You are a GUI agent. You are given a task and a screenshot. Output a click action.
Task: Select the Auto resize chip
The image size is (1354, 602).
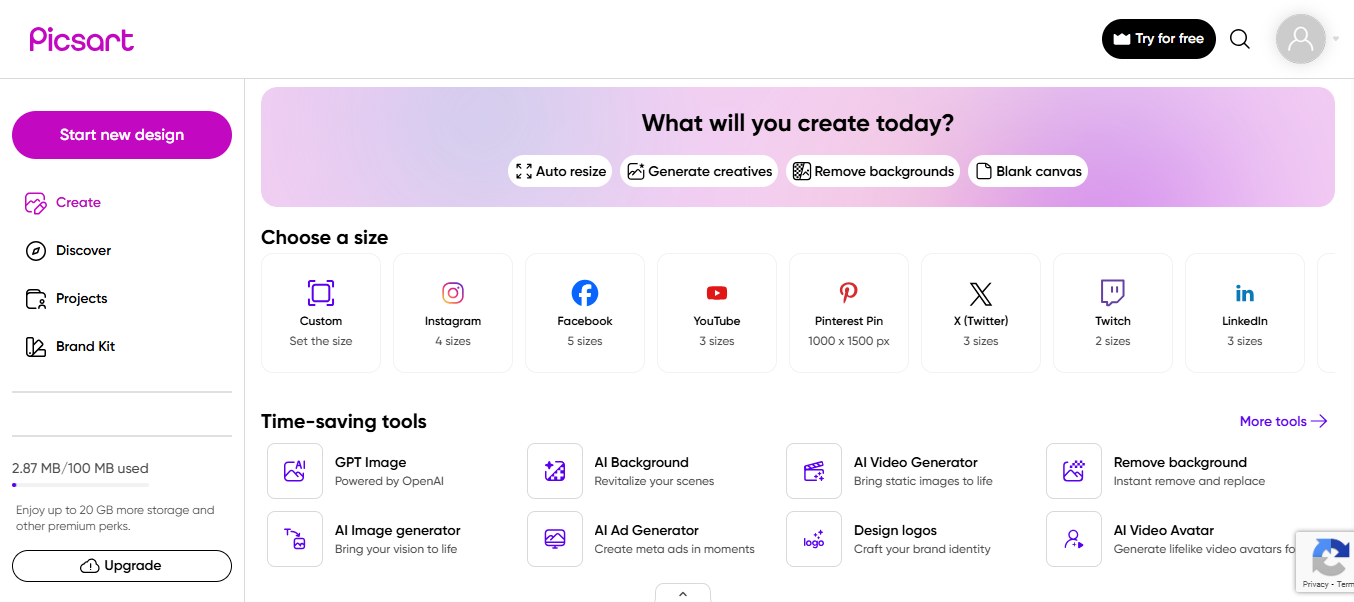pos(560,171)
